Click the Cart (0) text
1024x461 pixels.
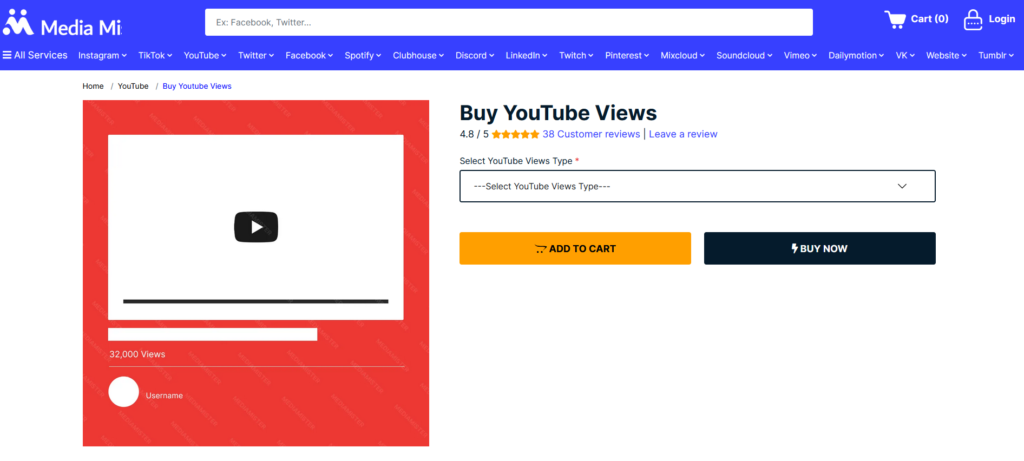pos(929,19)
